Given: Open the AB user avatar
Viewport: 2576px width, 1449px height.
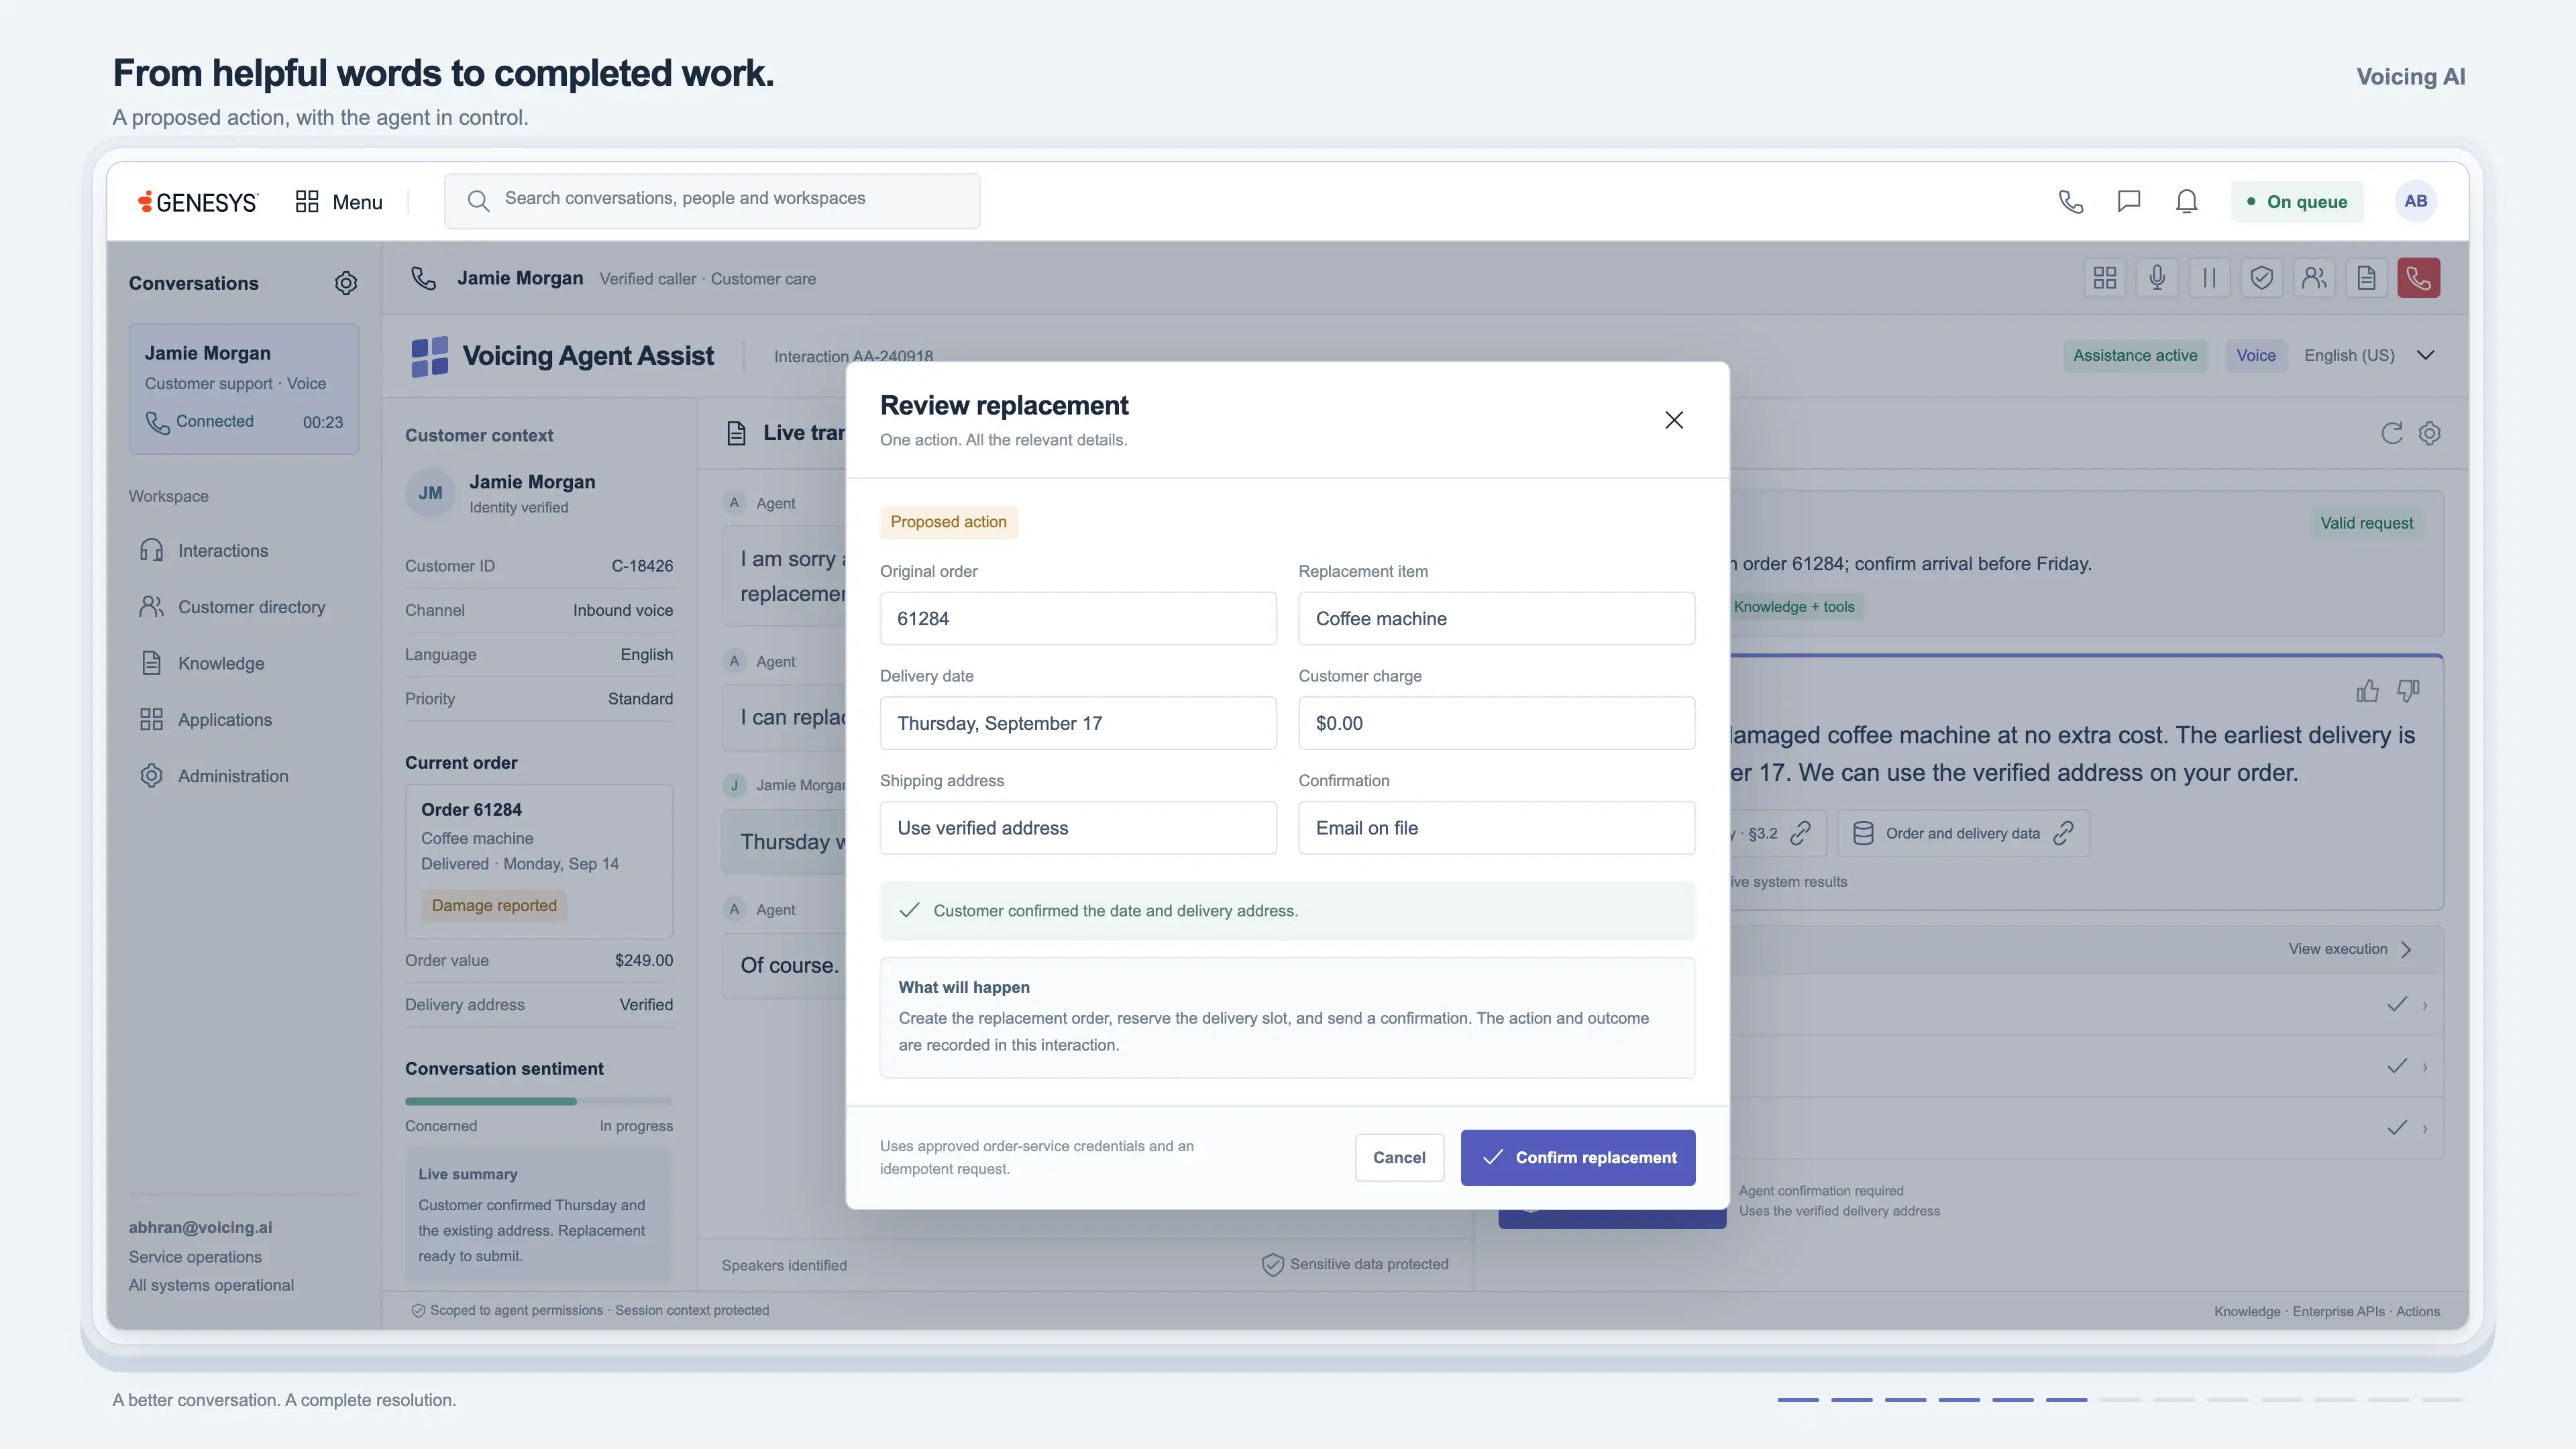Looking at the screenshot, I should click(x=2416, y=201).
